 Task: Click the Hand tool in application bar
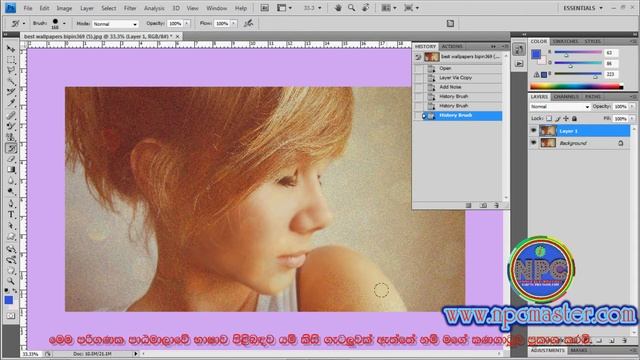(x=338, y=8)
